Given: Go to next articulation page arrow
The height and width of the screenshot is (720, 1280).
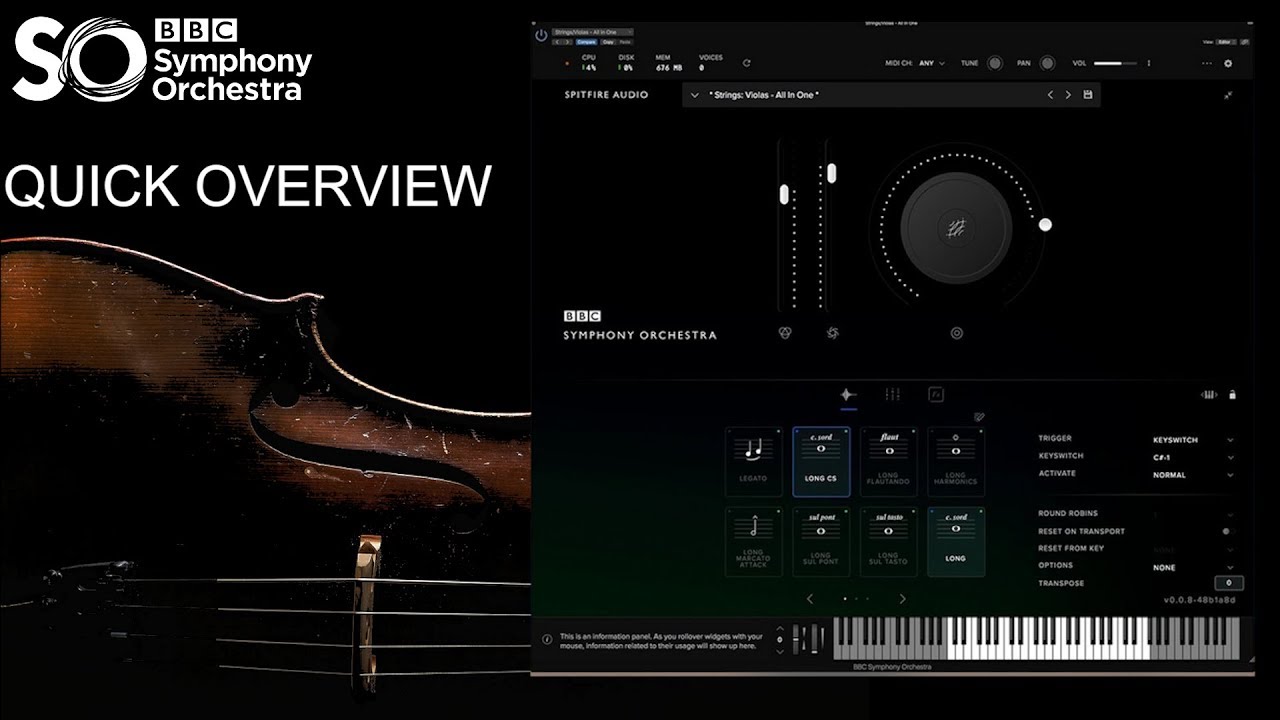Looking at the screenshot, I should [902, 599].
